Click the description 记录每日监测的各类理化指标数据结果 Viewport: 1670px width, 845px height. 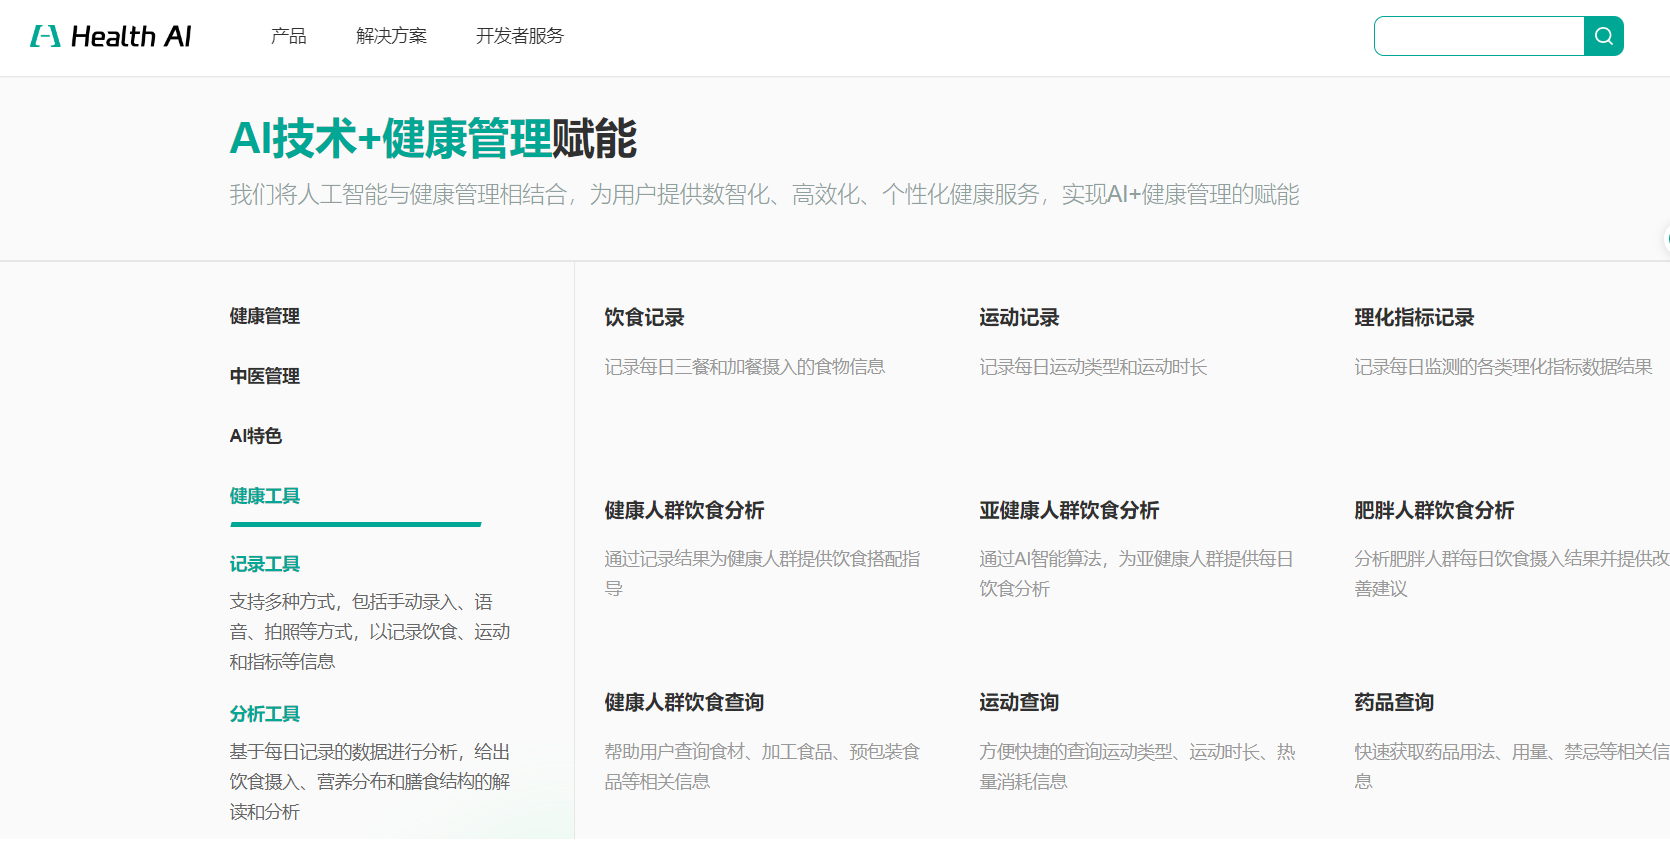[x=1503, y=367]
